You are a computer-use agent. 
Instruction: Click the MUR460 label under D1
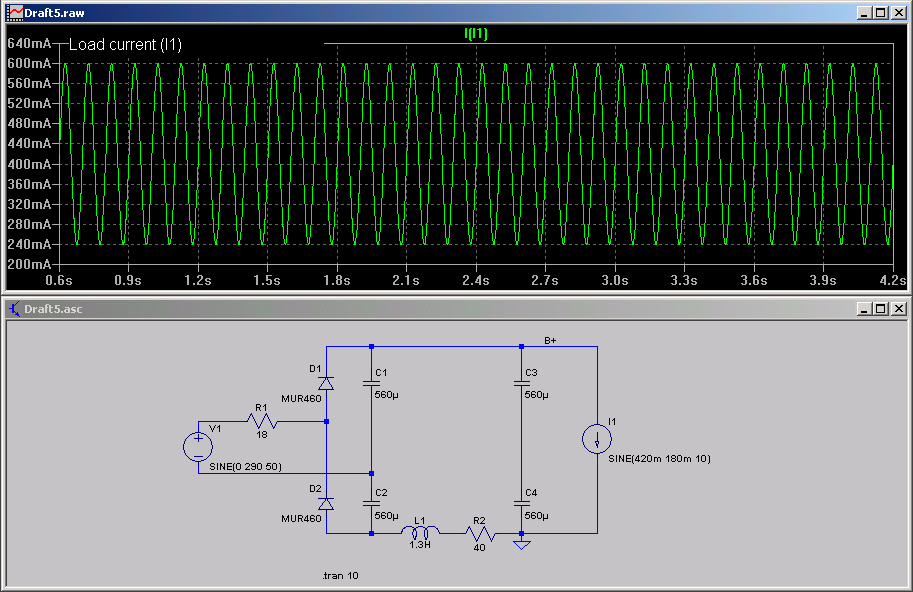click(x=301, y=399)
